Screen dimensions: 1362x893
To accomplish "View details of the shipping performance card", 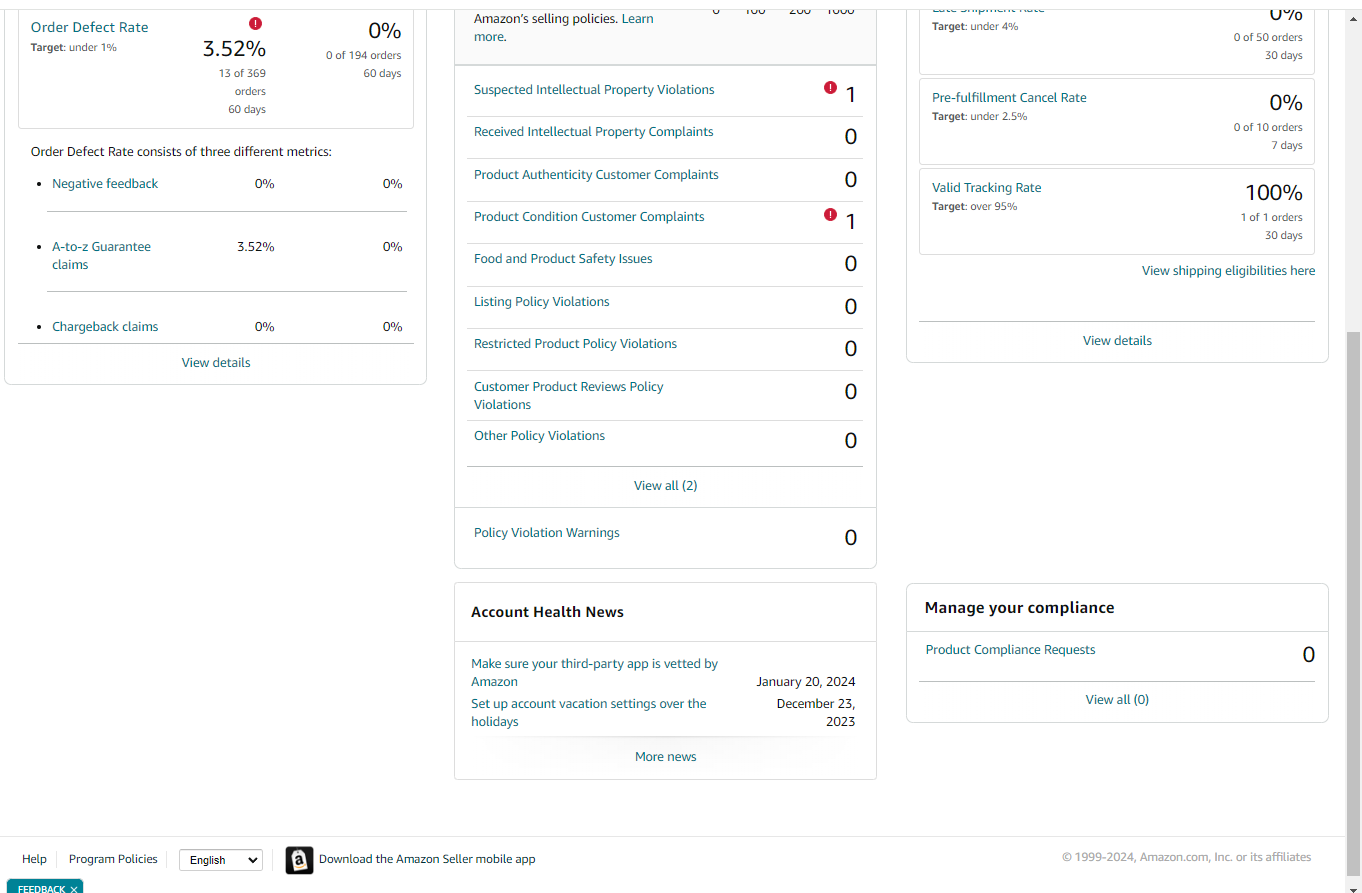I will (x=1117, y=341).
